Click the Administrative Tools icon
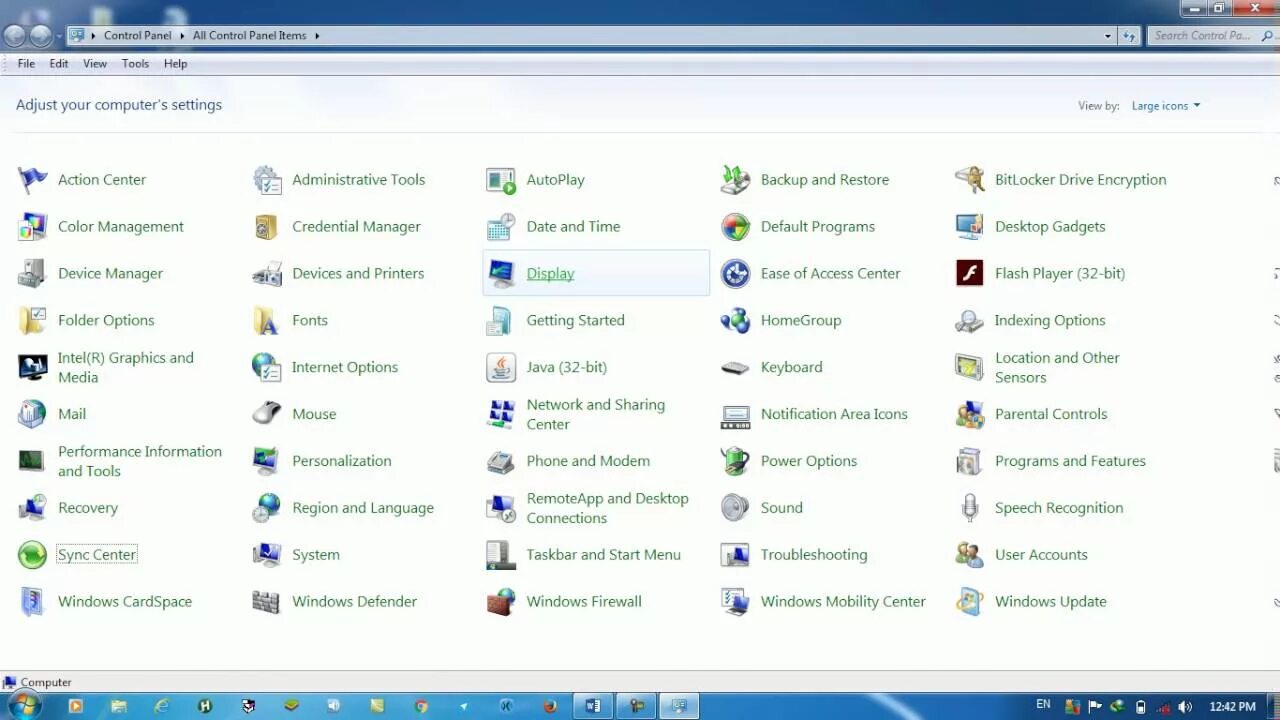1280x720 pixels. (x=267, y=180)
